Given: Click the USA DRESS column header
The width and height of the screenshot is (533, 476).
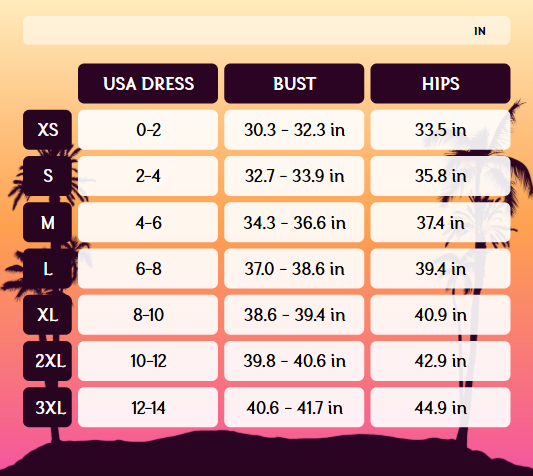Looking at the screenshot, I should (x=148, y=83).
